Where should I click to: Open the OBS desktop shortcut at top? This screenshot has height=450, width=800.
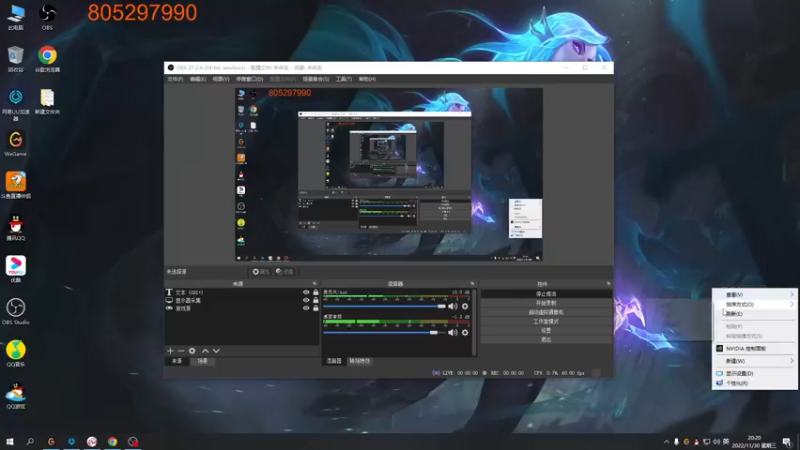tap(47, 17)
